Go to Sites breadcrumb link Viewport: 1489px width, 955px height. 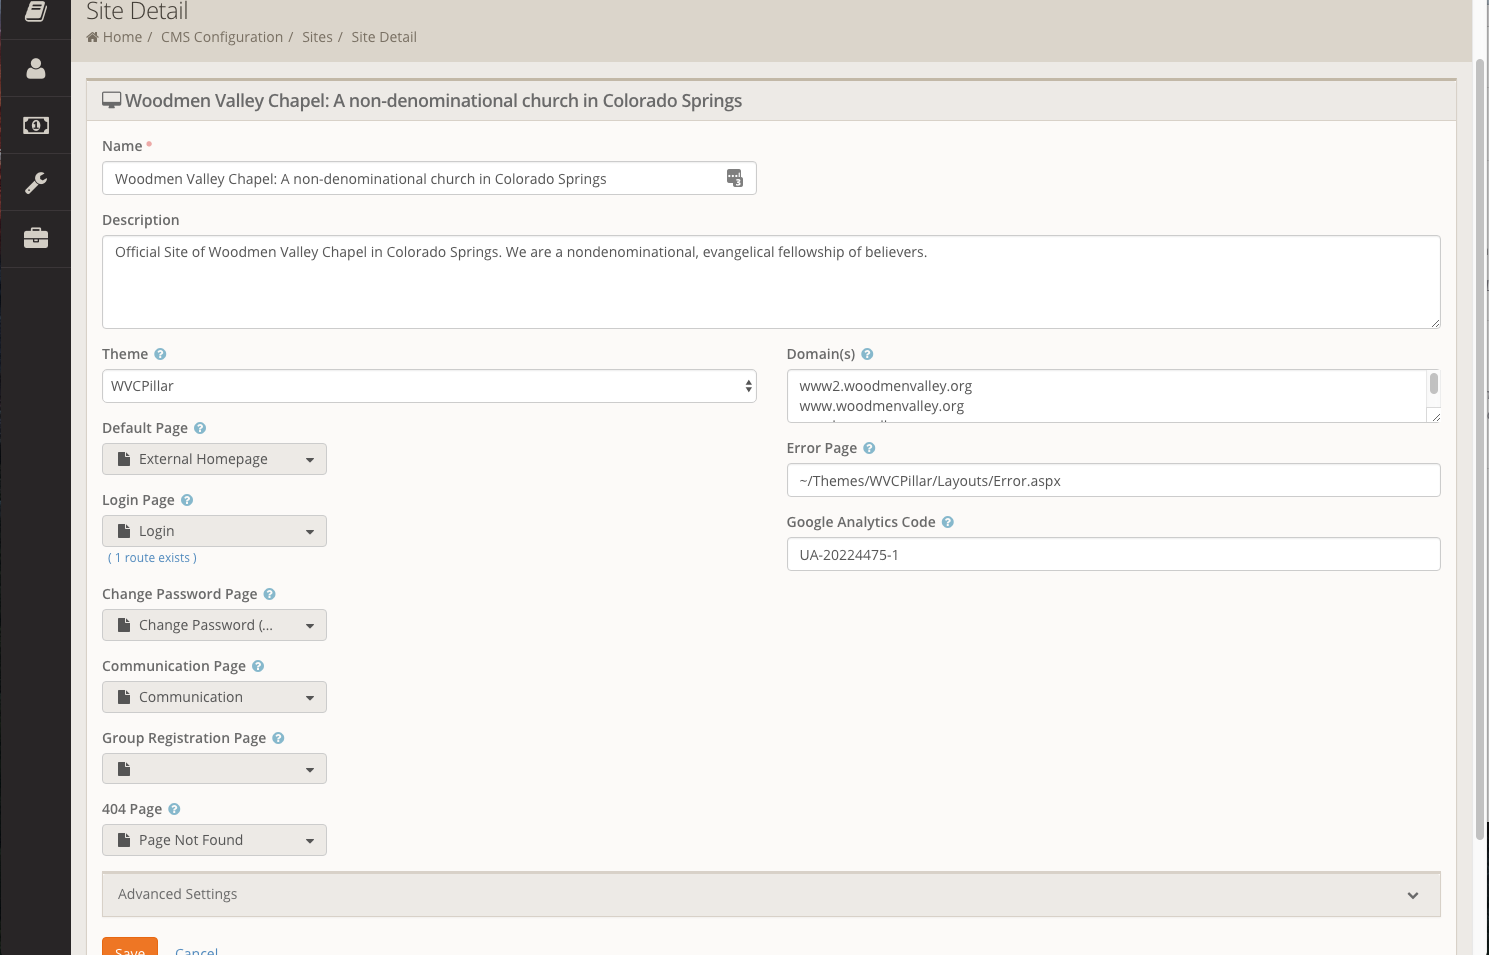coord(317,37)
